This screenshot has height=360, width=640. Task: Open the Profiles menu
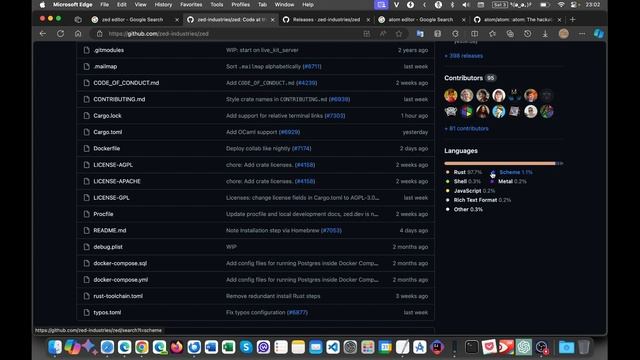click(x=240, y=4)
